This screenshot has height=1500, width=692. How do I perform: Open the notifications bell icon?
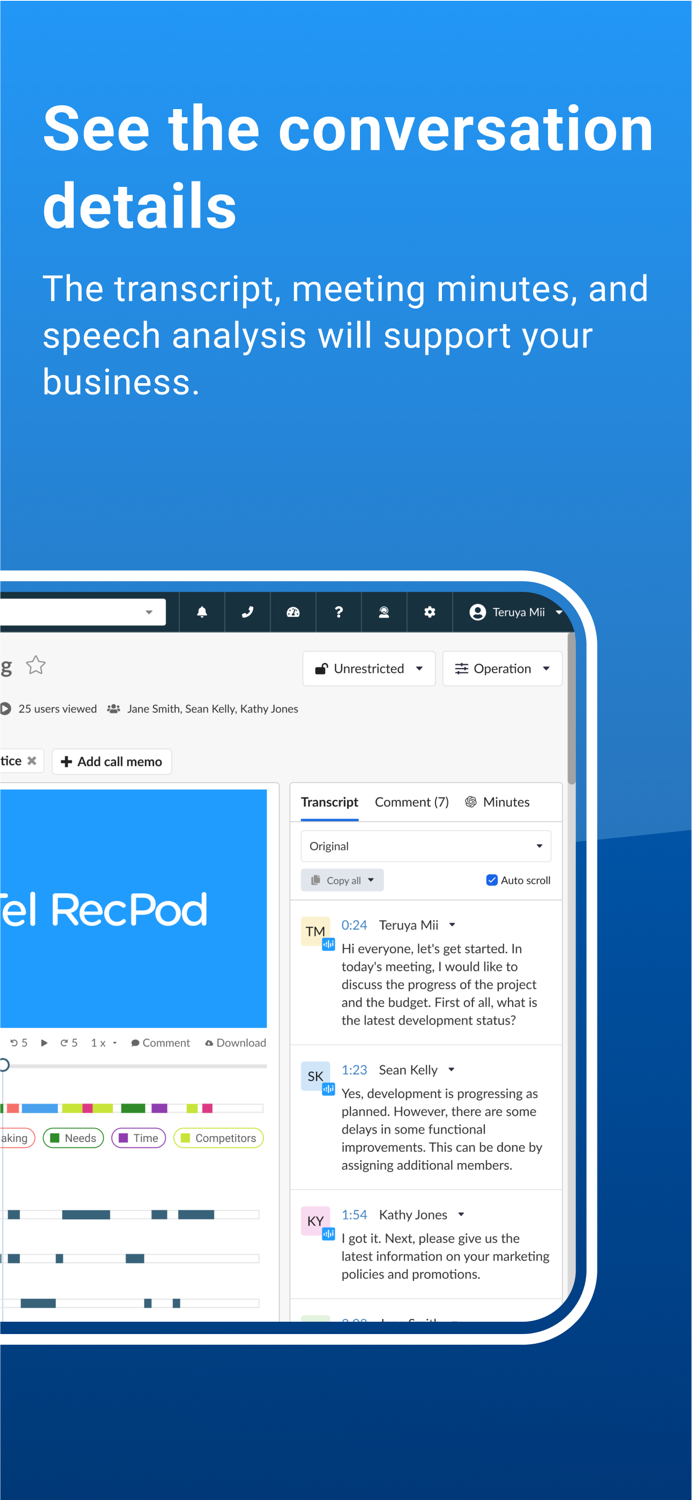click(x=202, y=612)
